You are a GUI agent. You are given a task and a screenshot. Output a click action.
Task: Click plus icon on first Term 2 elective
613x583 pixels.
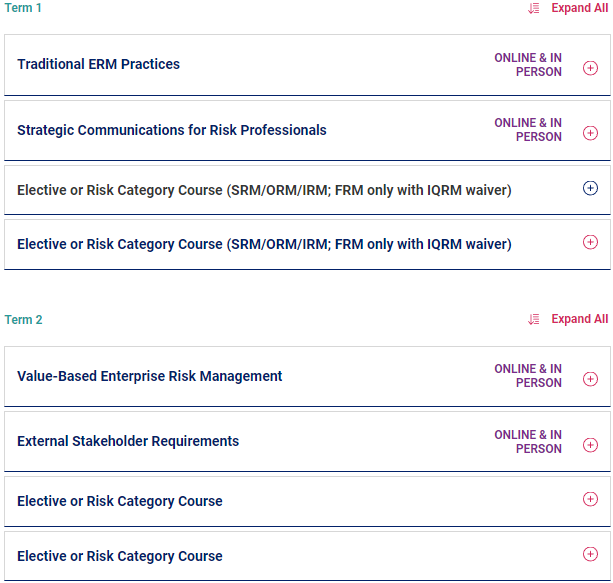click(590, 499)
